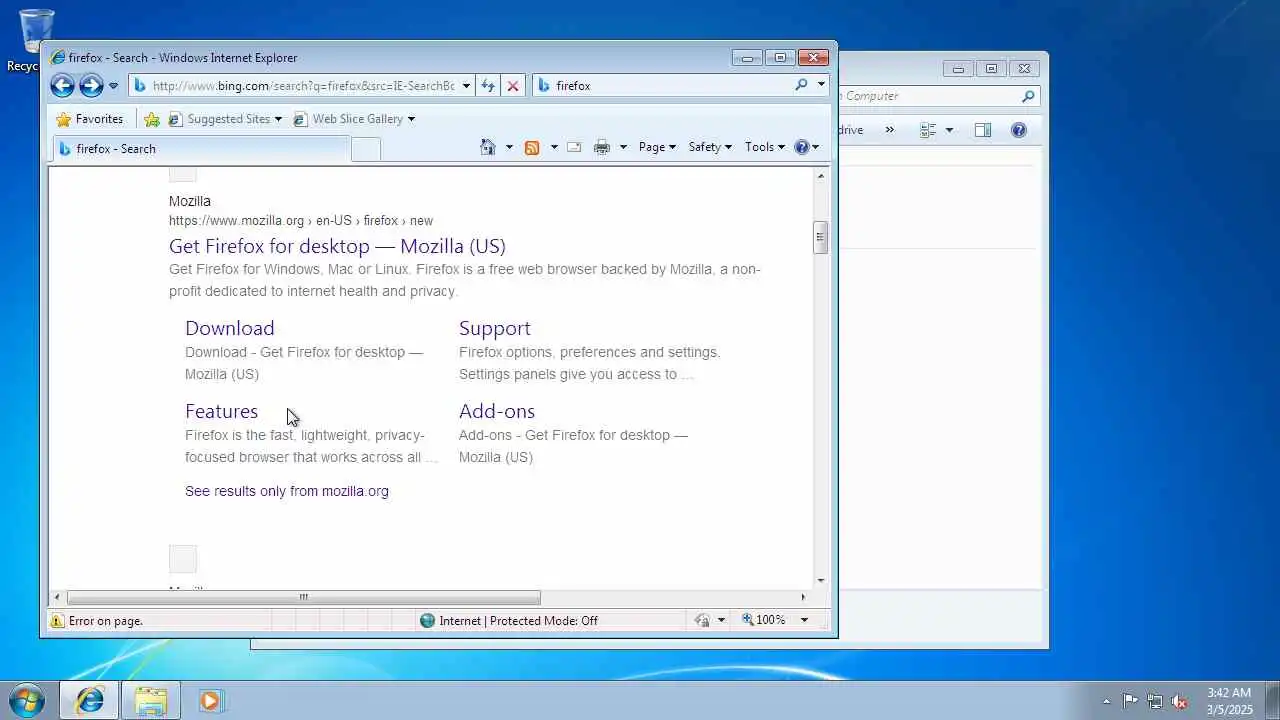The height and width of the screenshot is (720, 1280).
Task: Click the network tray icon
Action: tap(1155, 701)
